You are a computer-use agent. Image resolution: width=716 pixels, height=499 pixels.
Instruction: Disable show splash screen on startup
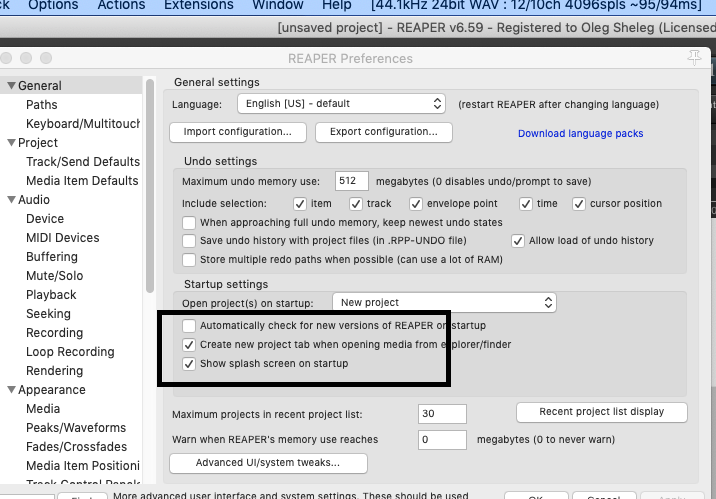189,364
